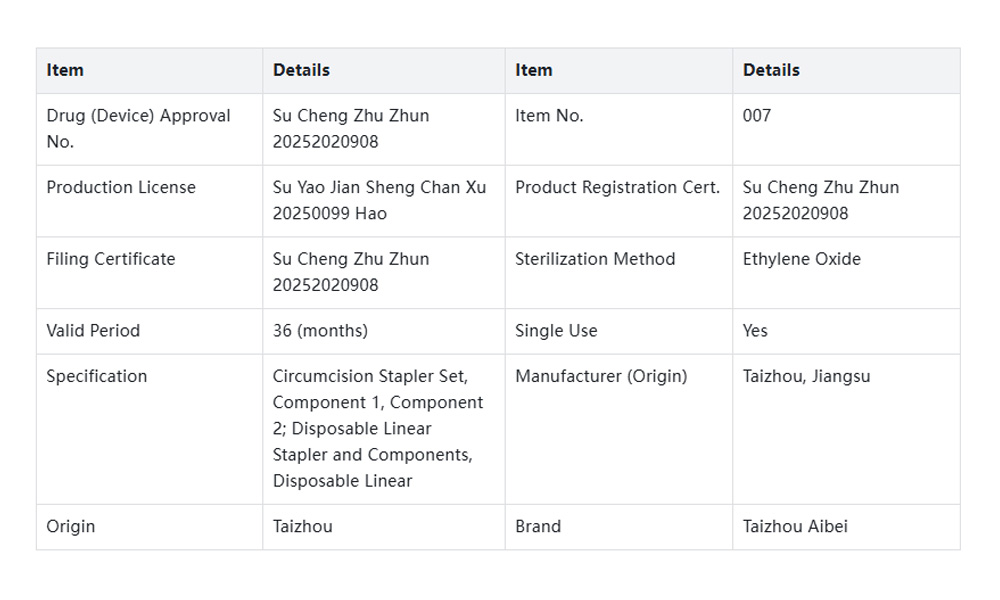The width and height of the screenshot is (1000, 600).
Task: Click the "36 (months)" value
Action: (320, 331)
